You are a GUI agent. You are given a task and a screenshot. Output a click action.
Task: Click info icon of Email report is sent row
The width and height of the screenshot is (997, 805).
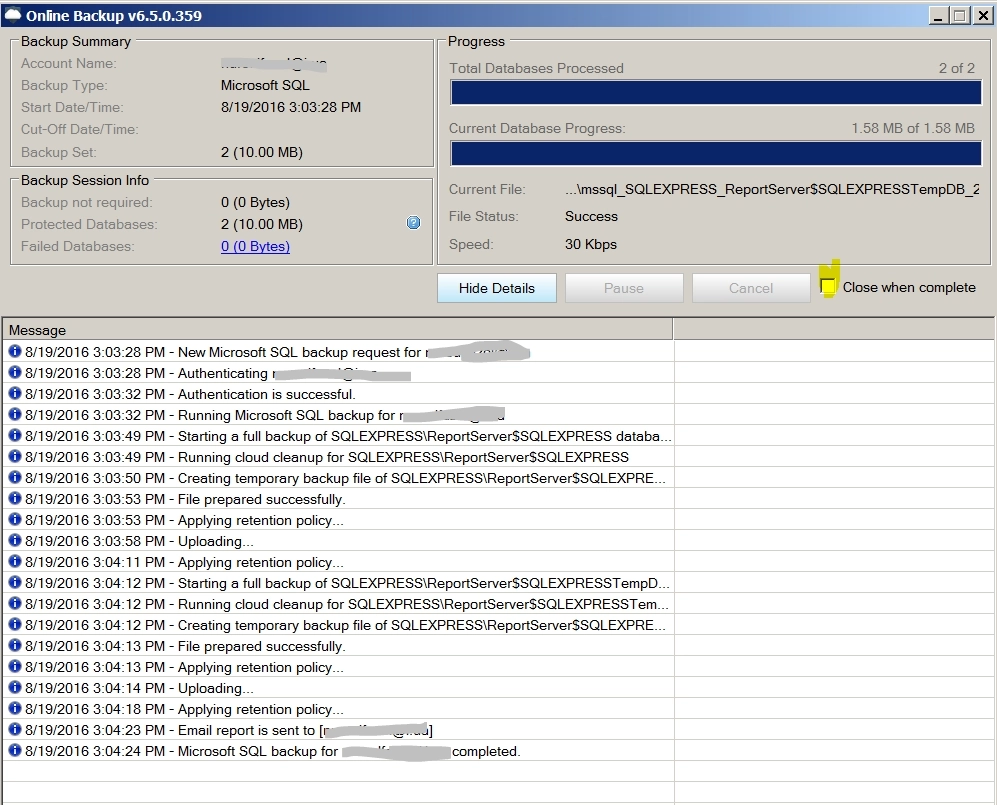[15, 729]
